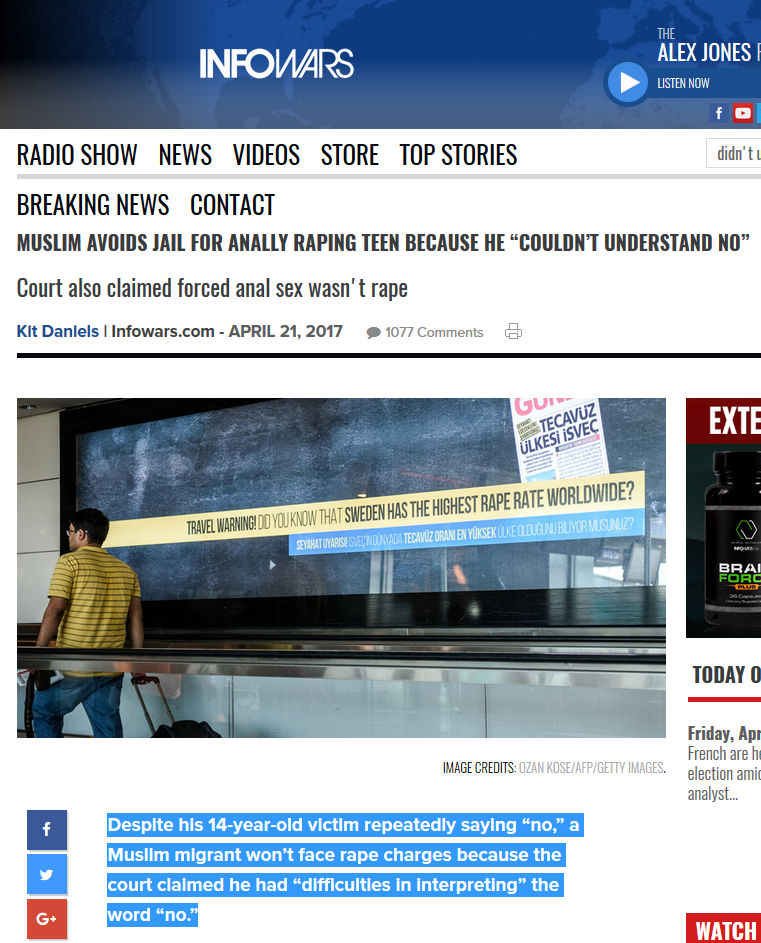Visit the Store page
This screenshot has height=943, width=761.
coord(350,155)
